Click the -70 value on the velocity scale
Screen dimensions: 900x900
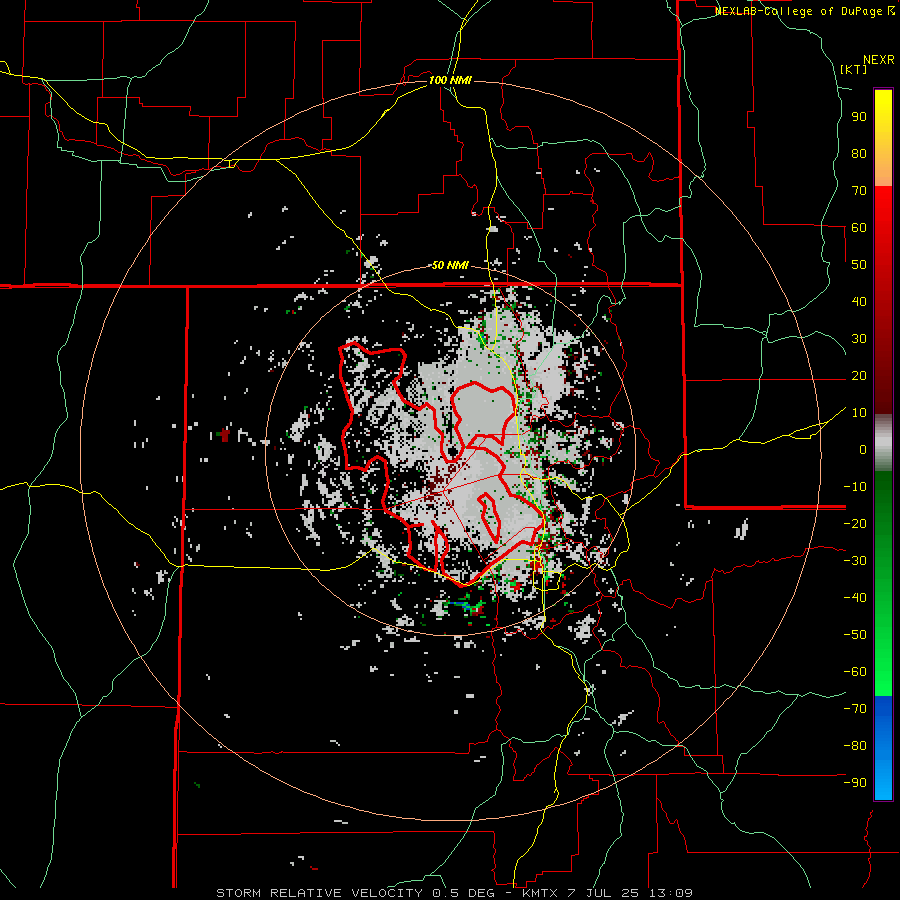(x=855, y=709)
